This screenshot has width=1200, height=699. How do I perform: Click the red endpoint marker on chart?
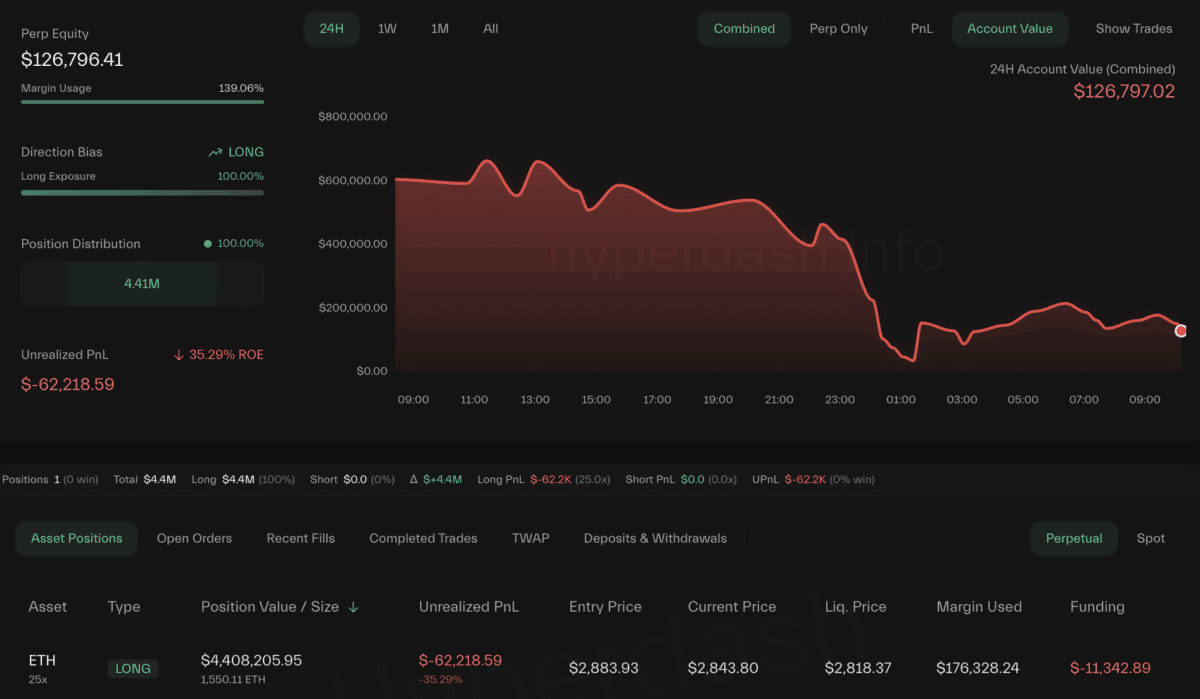[x=1181, y=331]
